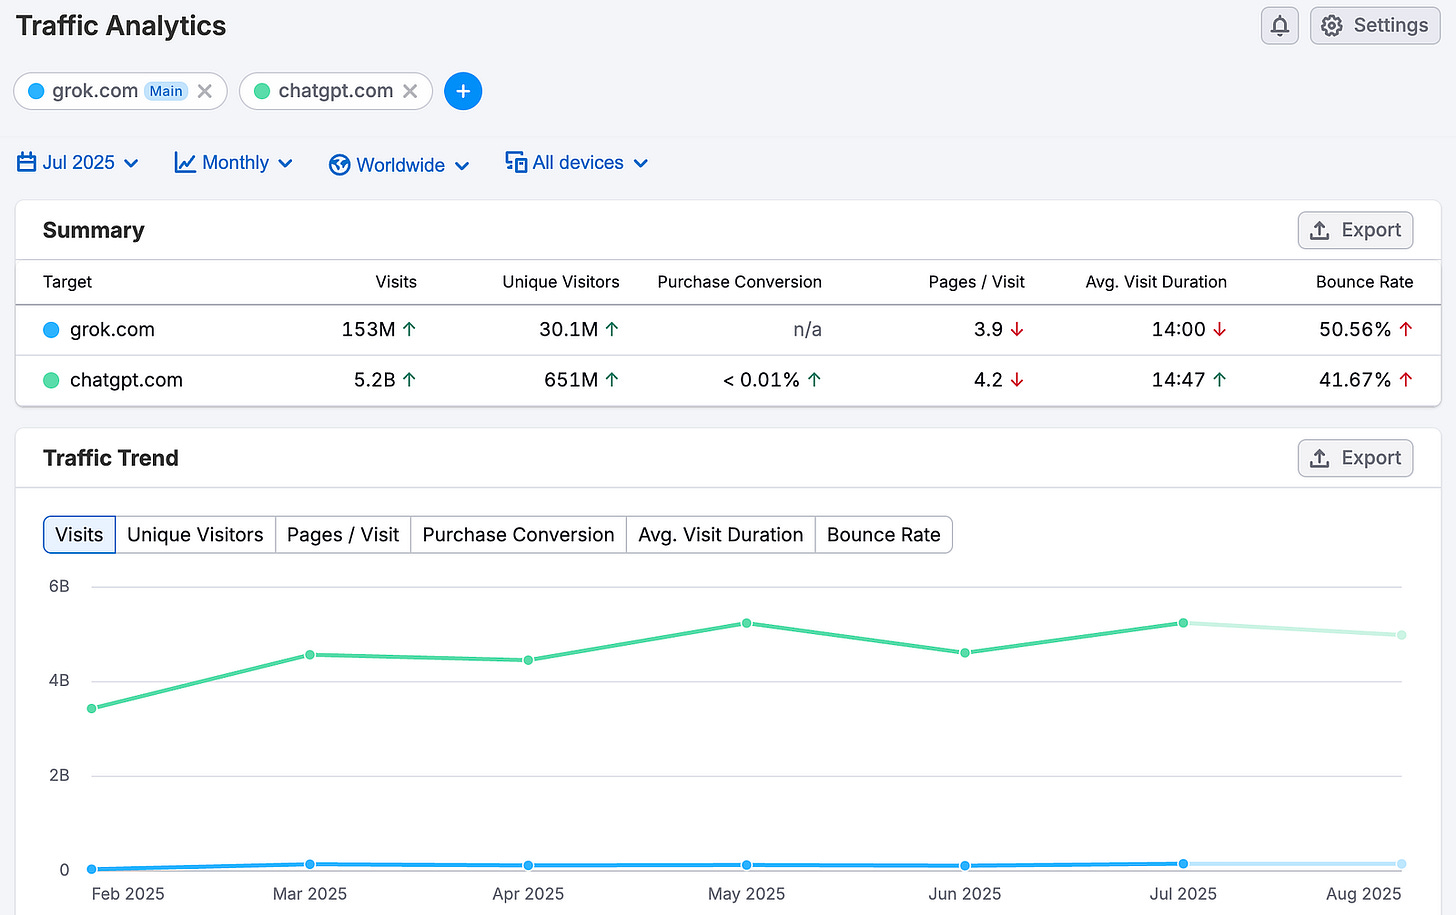
Task: Open the Monthly granularity dropdown
Action: 234,163
